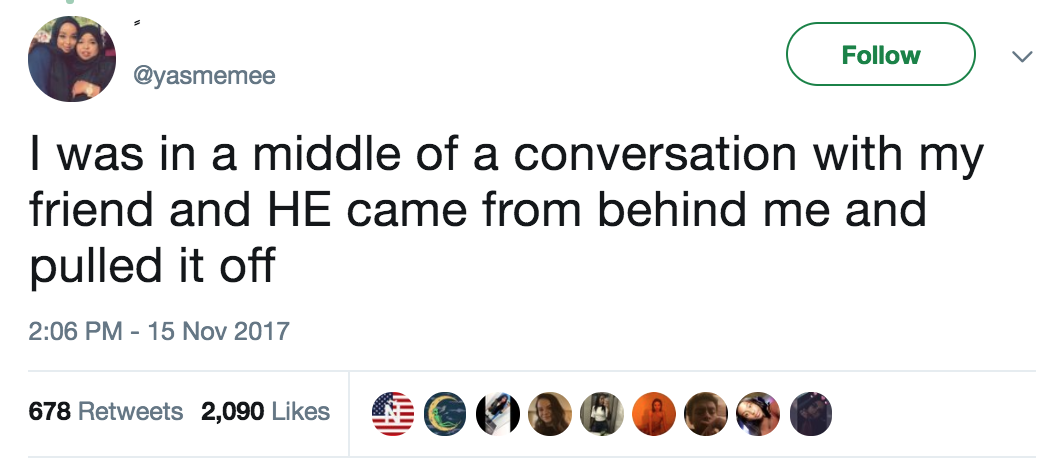This screenshot has height=474, width=1062.
Task: Click the last dark liker avatar
Action: (x=809, y=411)
